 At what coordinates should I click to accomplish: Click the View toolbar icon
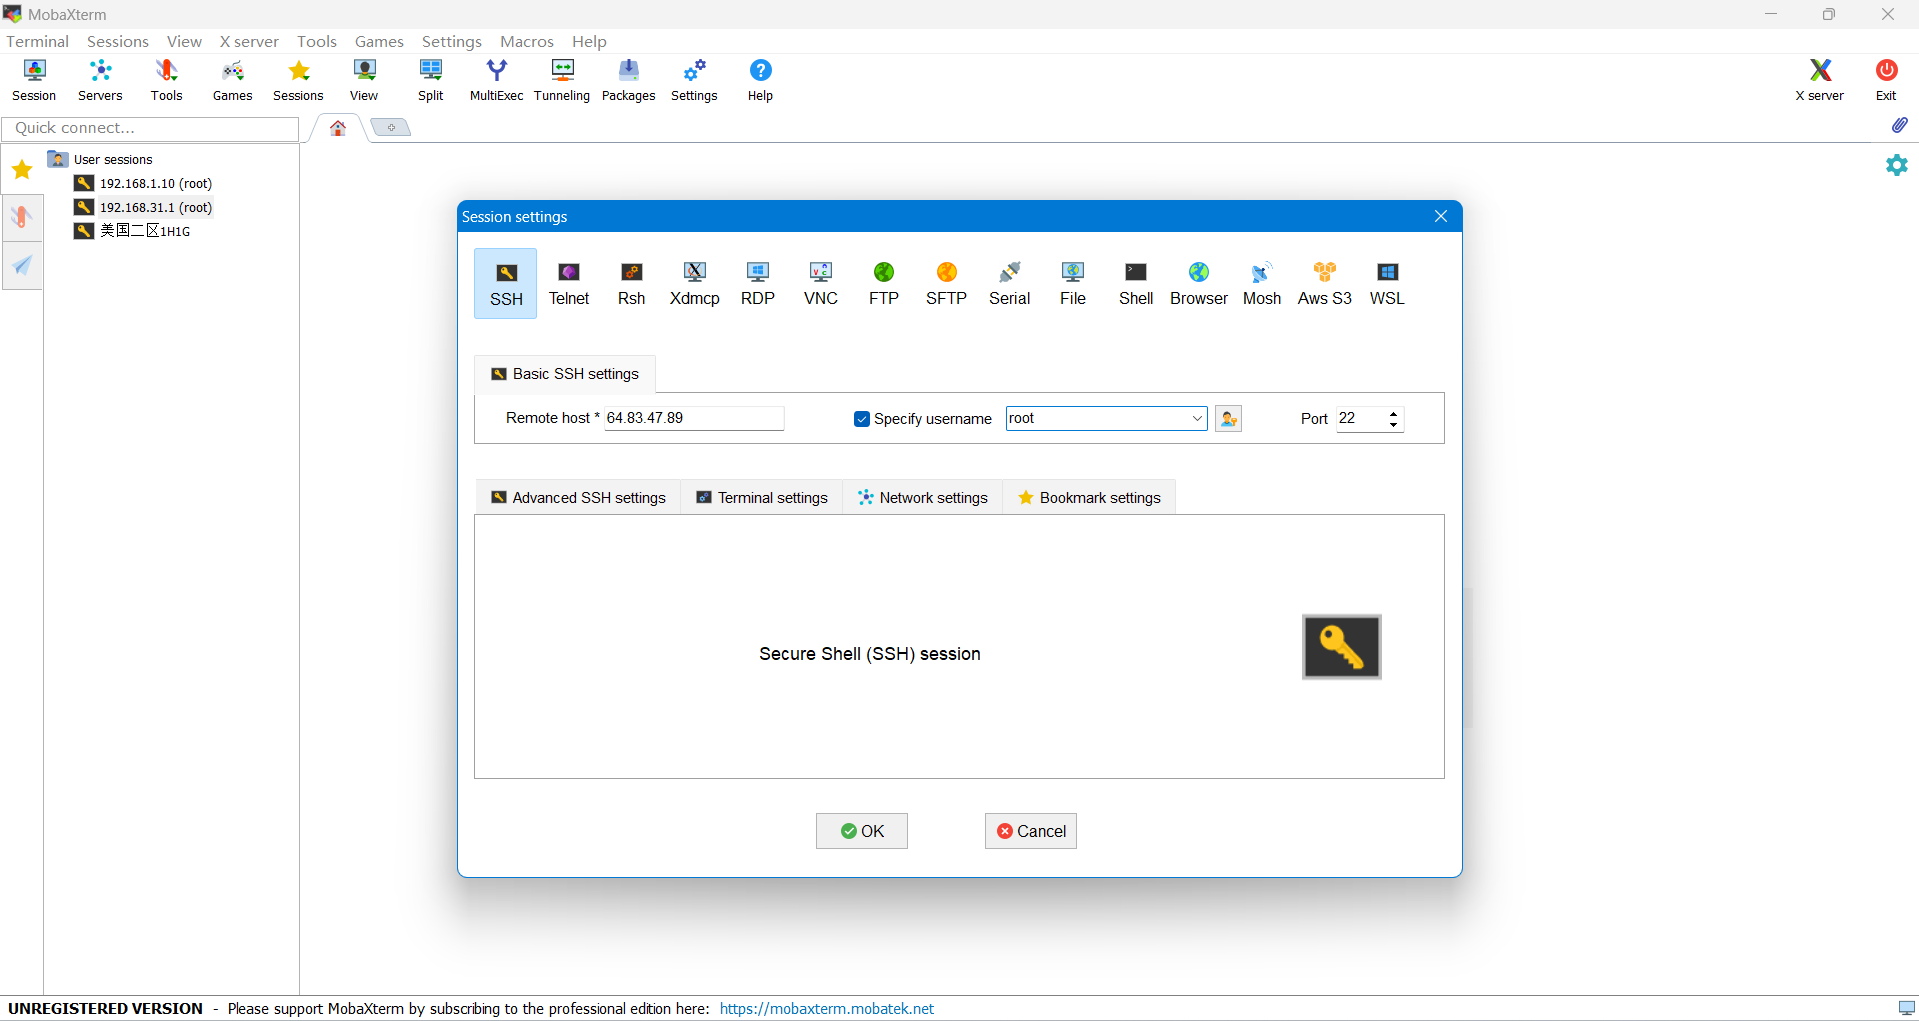364,80
